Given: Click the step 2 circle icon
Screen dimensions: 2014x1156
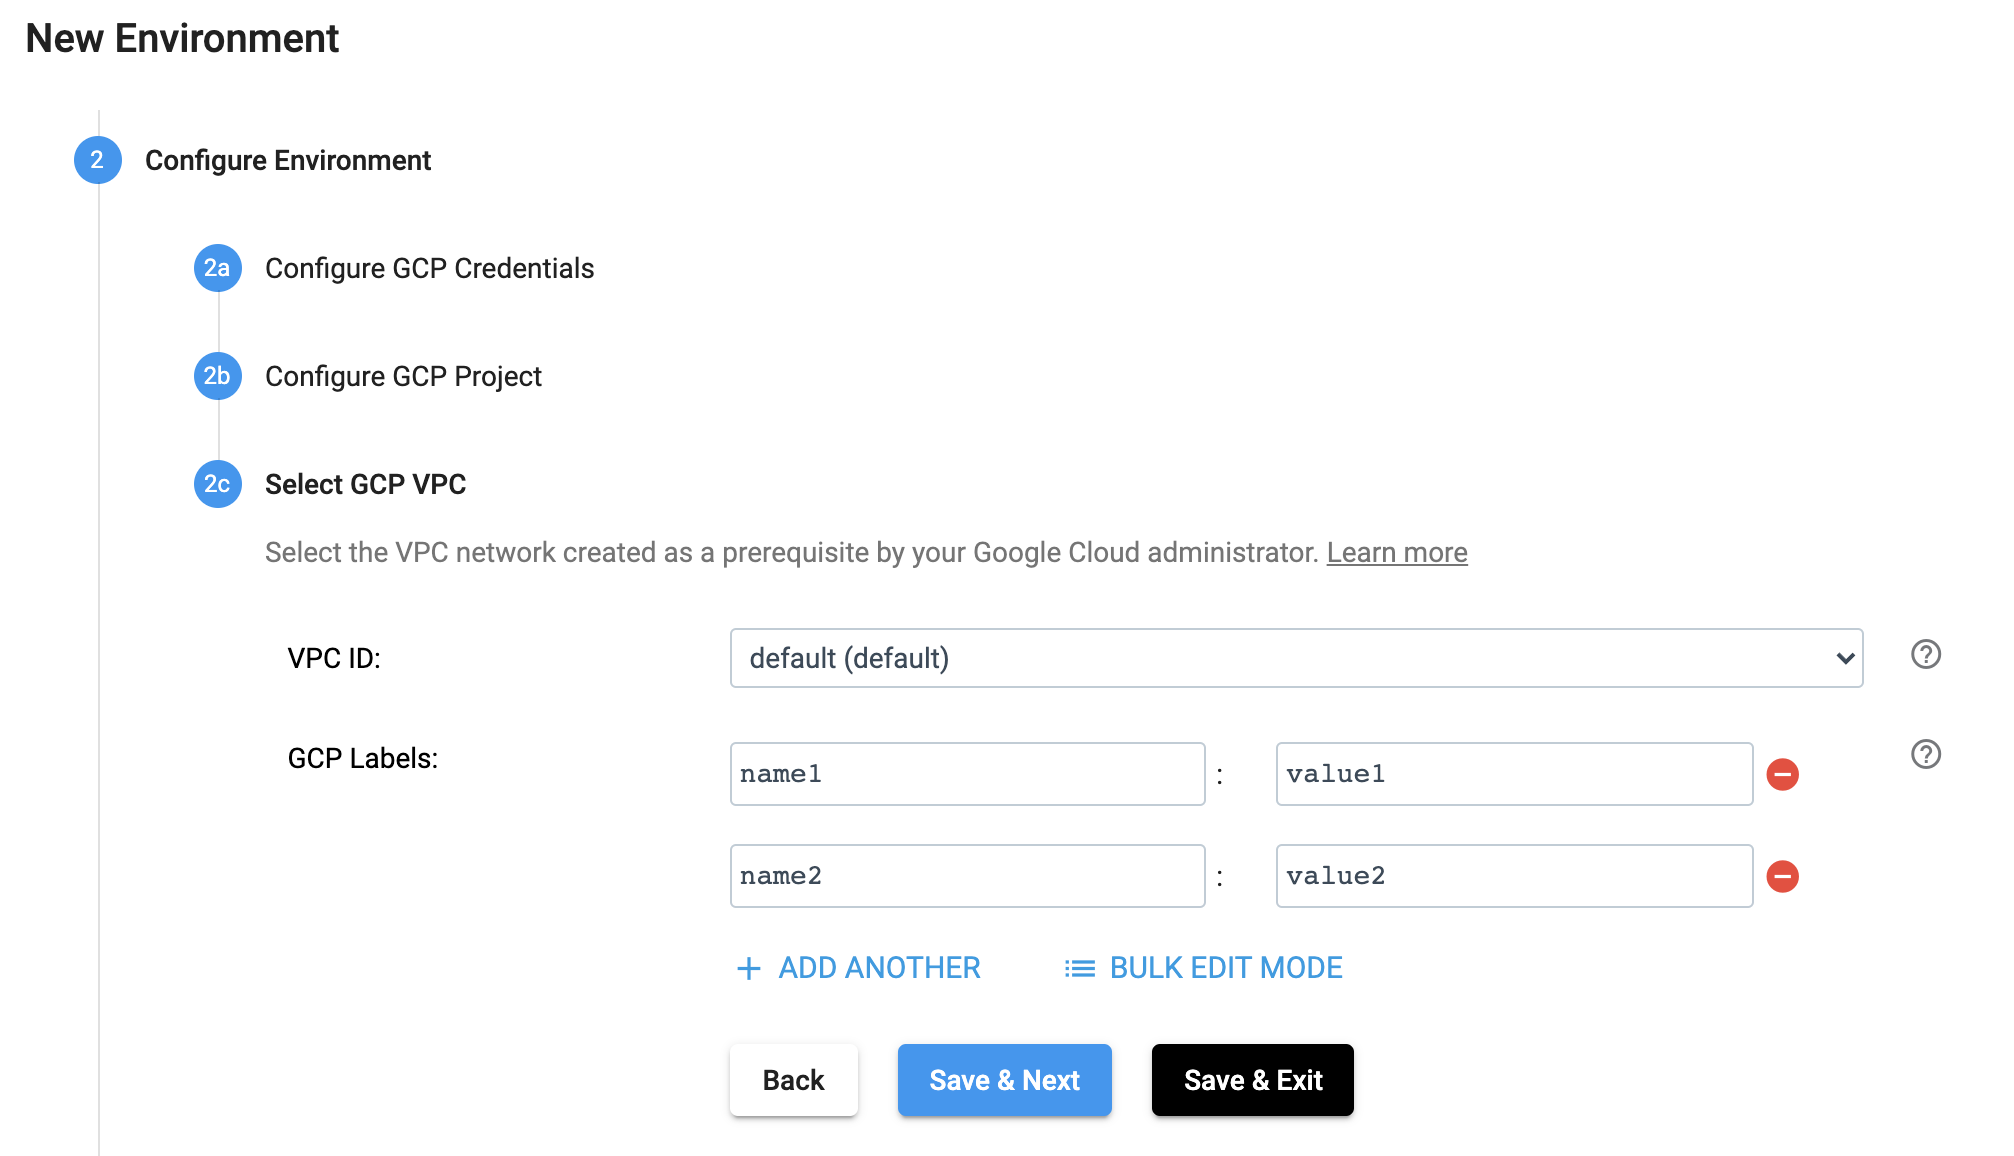Looking at the screenshot, I should [97, 160].
